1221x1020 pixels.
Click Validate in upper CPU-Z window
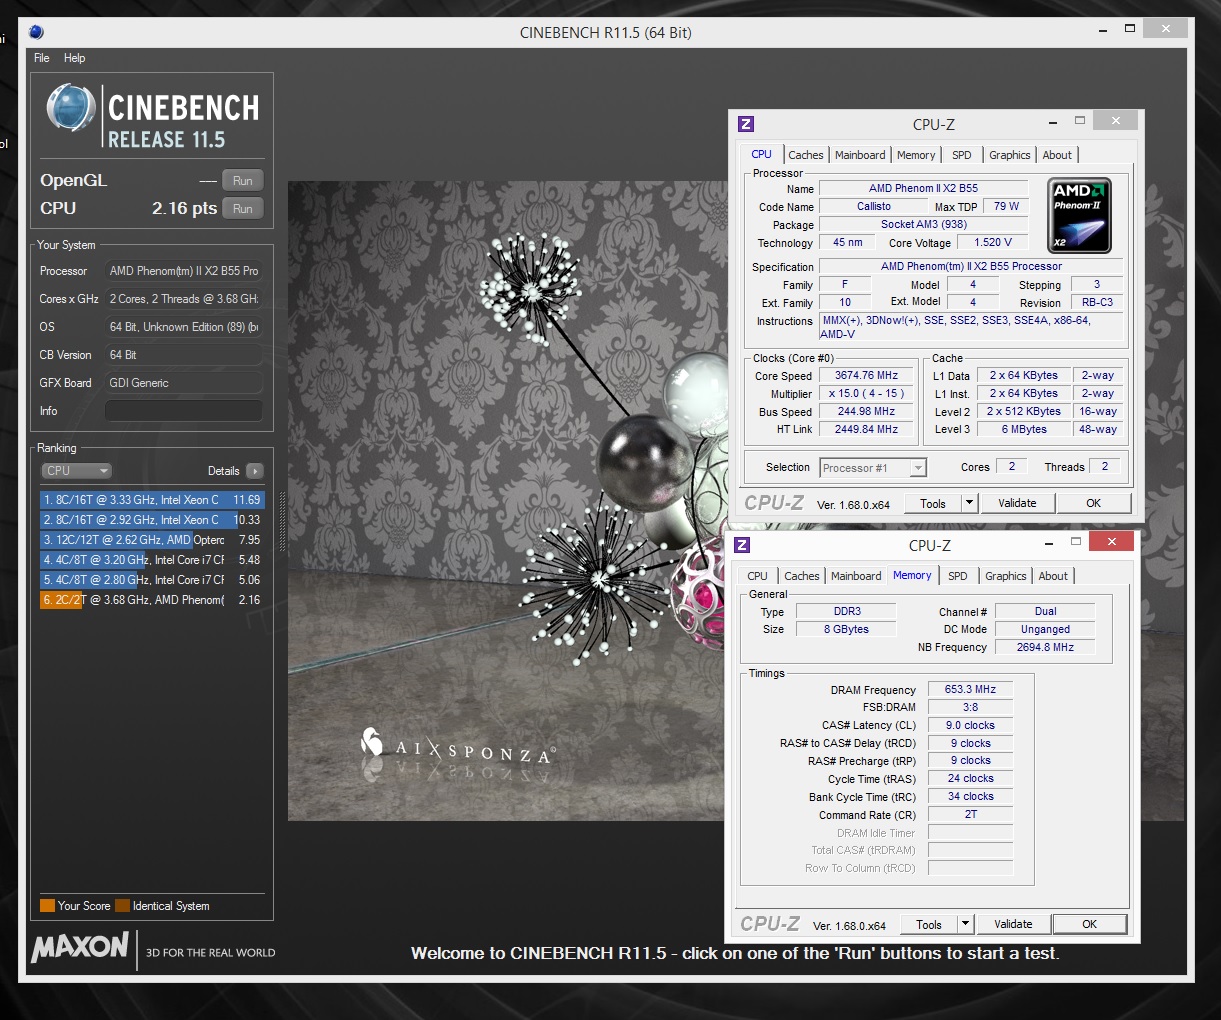tap(1017, 504)
